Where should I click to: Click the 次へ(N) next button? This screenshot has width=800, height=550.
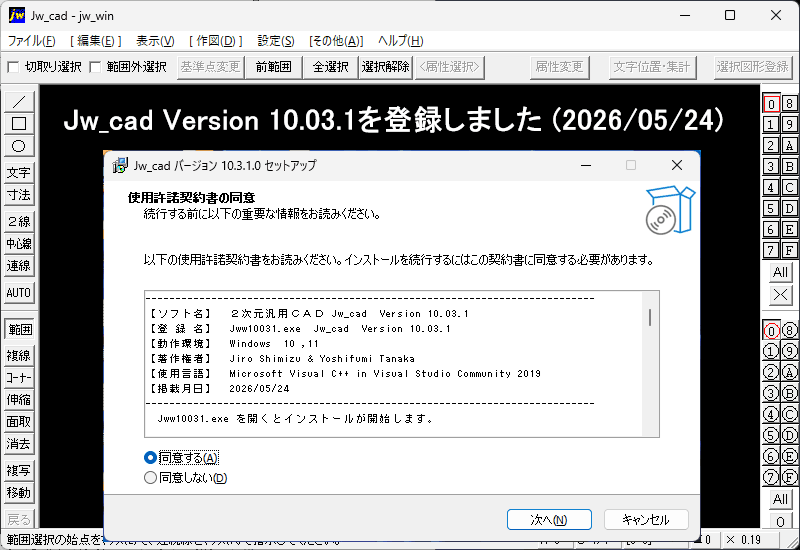[x=549, y=519]
